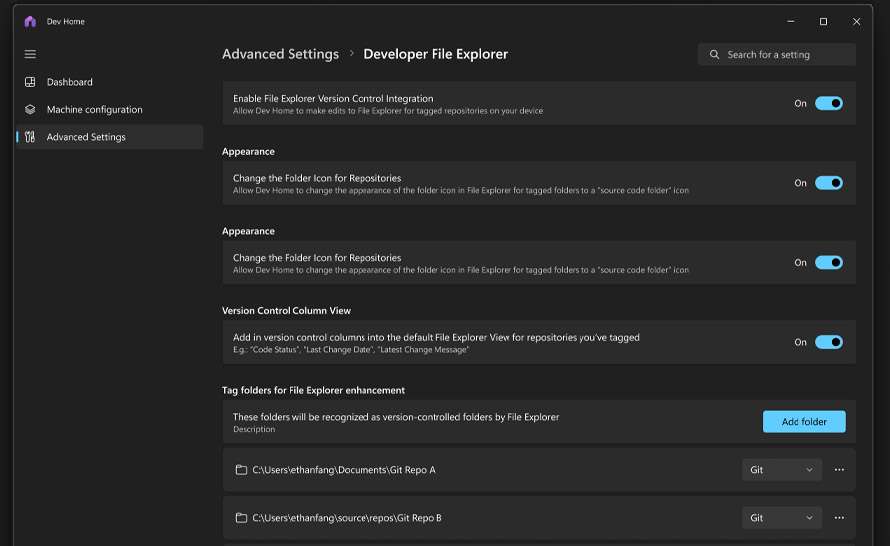The height and width of the screenshot is (546, 890).
Task: Open more options for Git Repo A
Action: [839, 470]
